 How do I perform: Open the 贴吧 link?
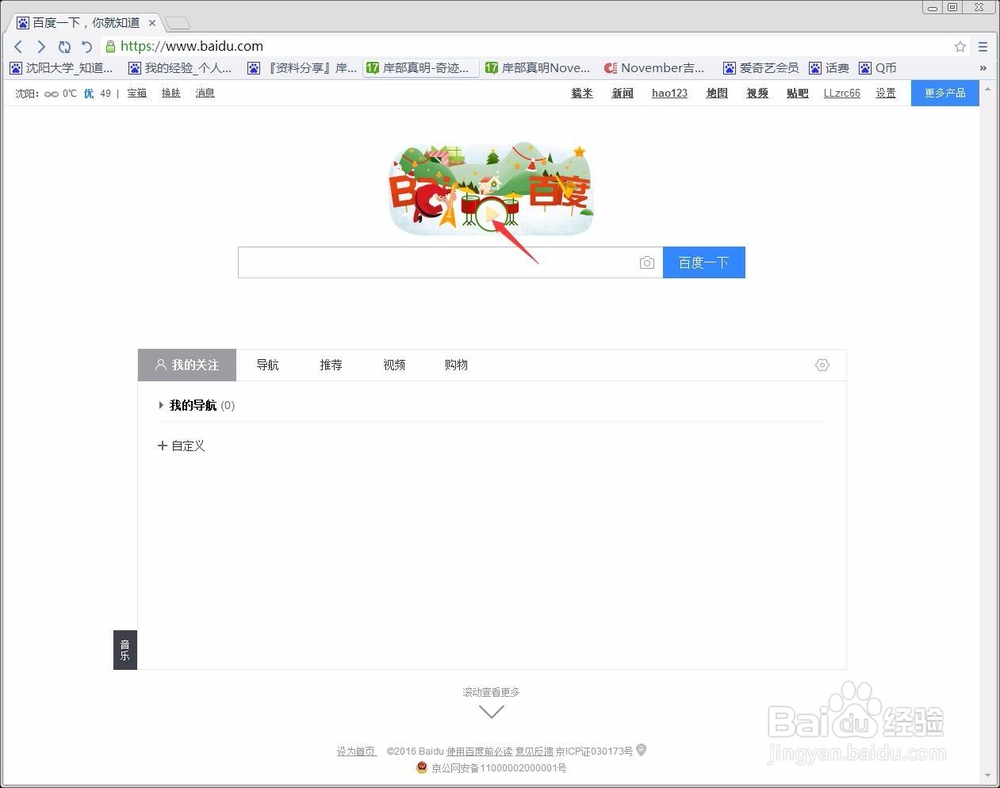tap(797, 93)
